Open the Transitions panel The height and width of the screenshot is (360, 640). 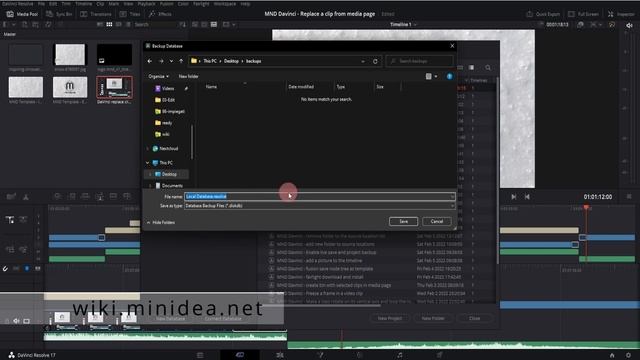(96, 14)
